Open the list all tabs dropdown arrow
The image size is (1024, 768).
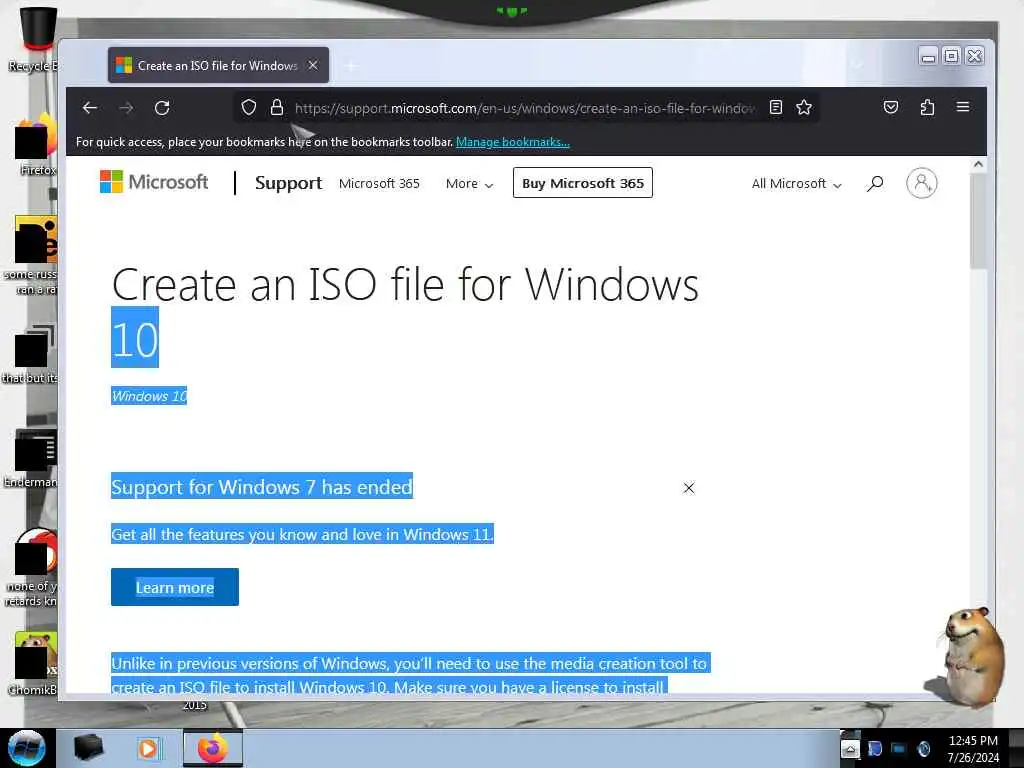coord(857,65)
